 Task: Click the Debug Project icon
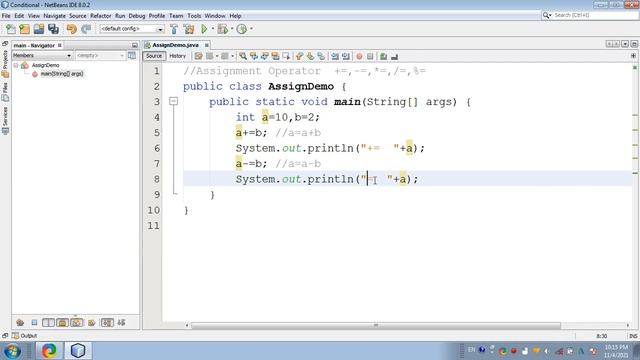click(222, 29)
